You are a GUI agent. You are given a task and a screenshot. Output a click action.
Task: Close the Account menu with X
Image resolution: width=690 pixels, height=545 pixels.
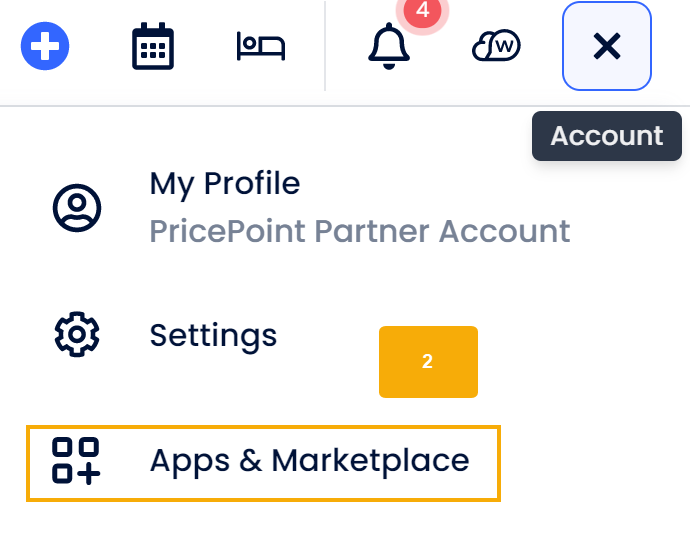[x=607, y=46]
